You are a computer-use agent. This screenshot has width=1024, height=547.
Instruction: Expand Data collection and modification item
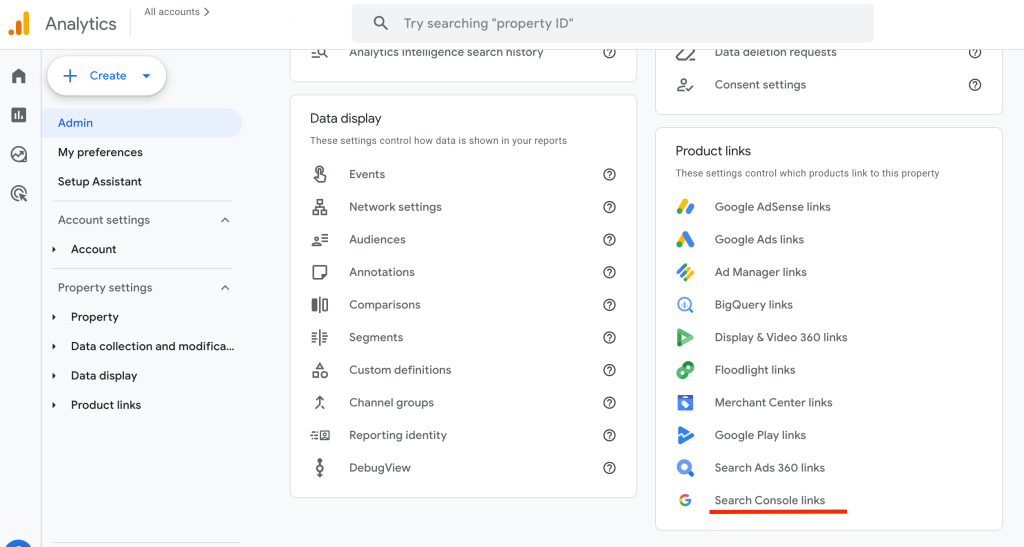54,347
